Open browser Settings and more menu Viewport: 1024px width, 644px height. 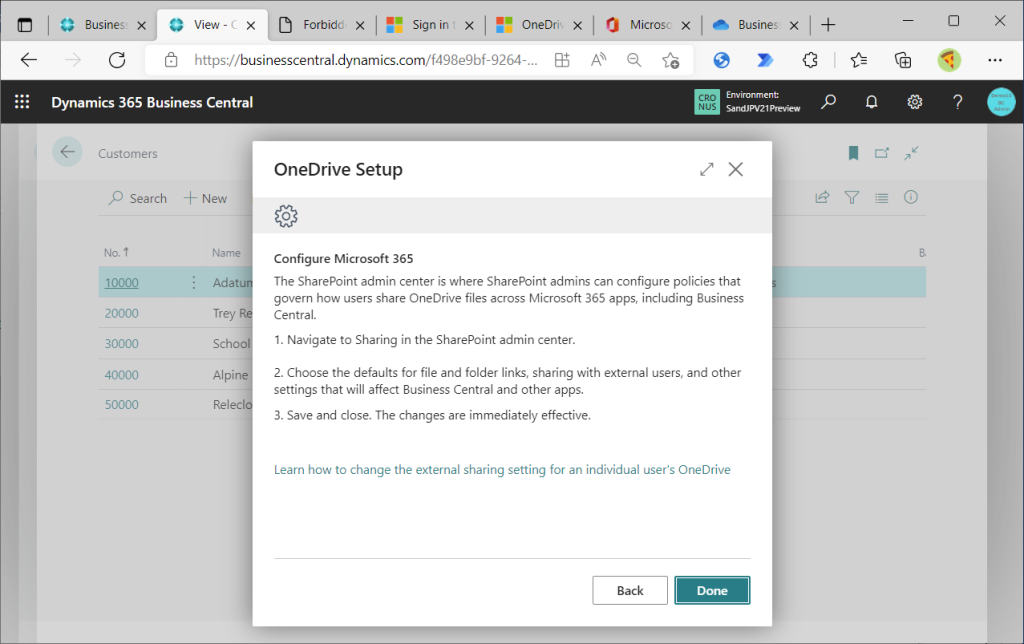pos(995,60)
